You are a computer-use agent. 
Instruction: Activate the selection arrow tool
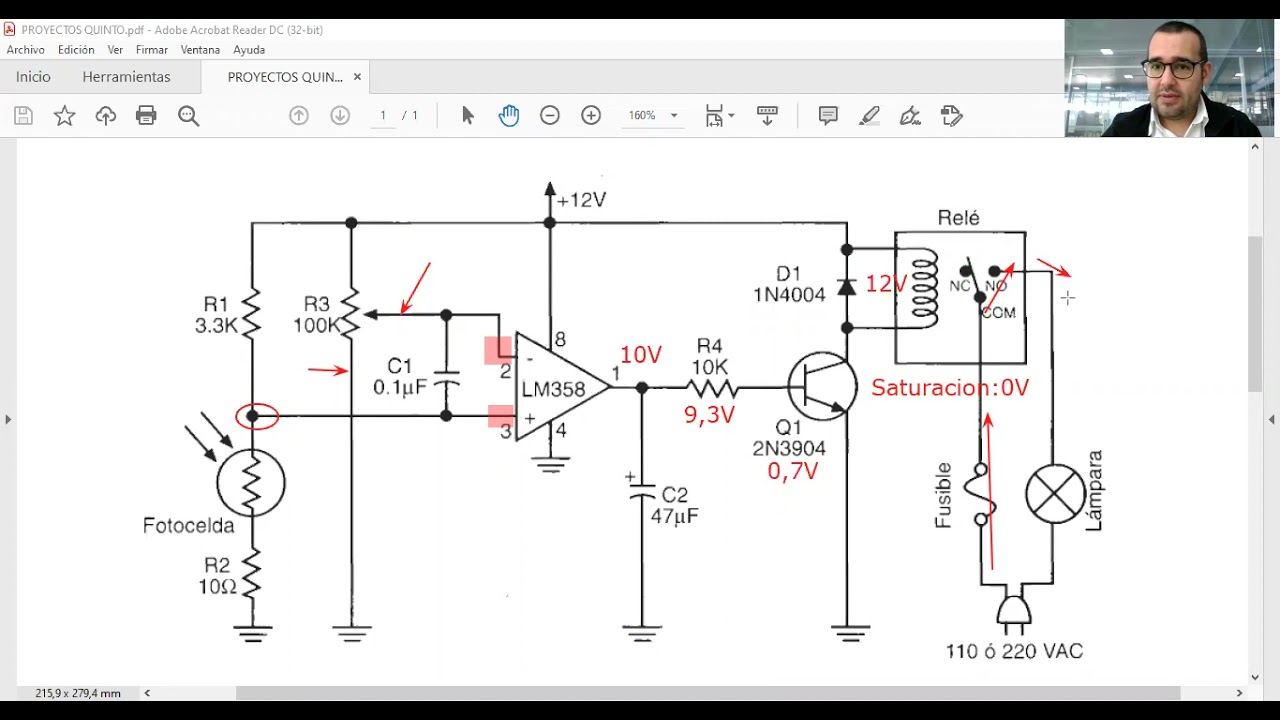[x=468, y=116]
